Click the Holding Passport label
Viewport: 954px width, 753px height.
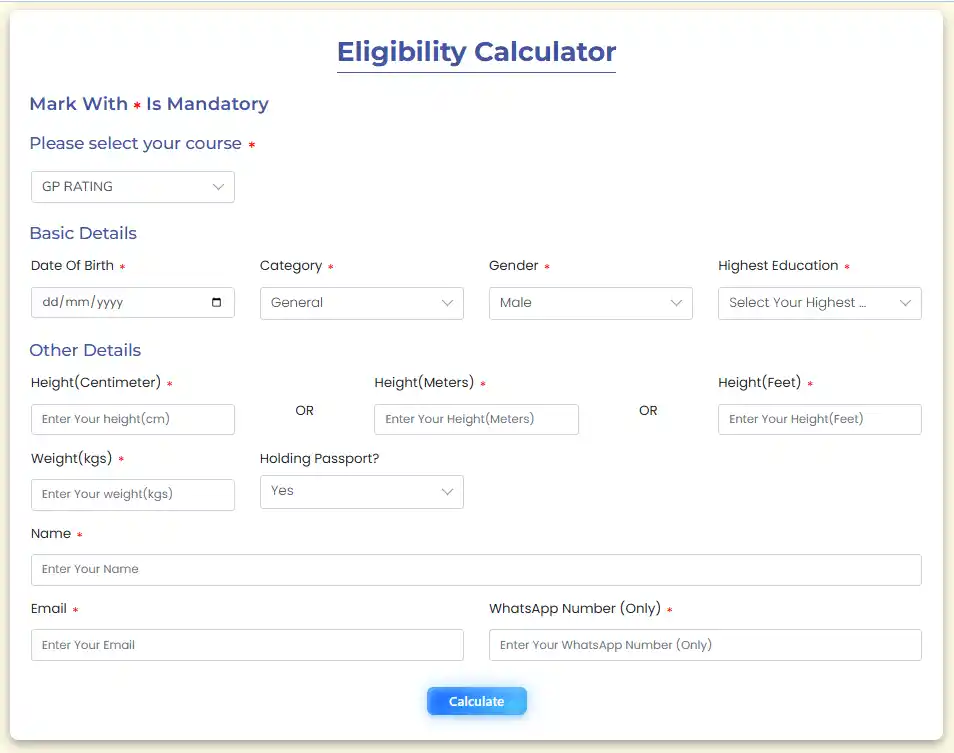[319, 458]
